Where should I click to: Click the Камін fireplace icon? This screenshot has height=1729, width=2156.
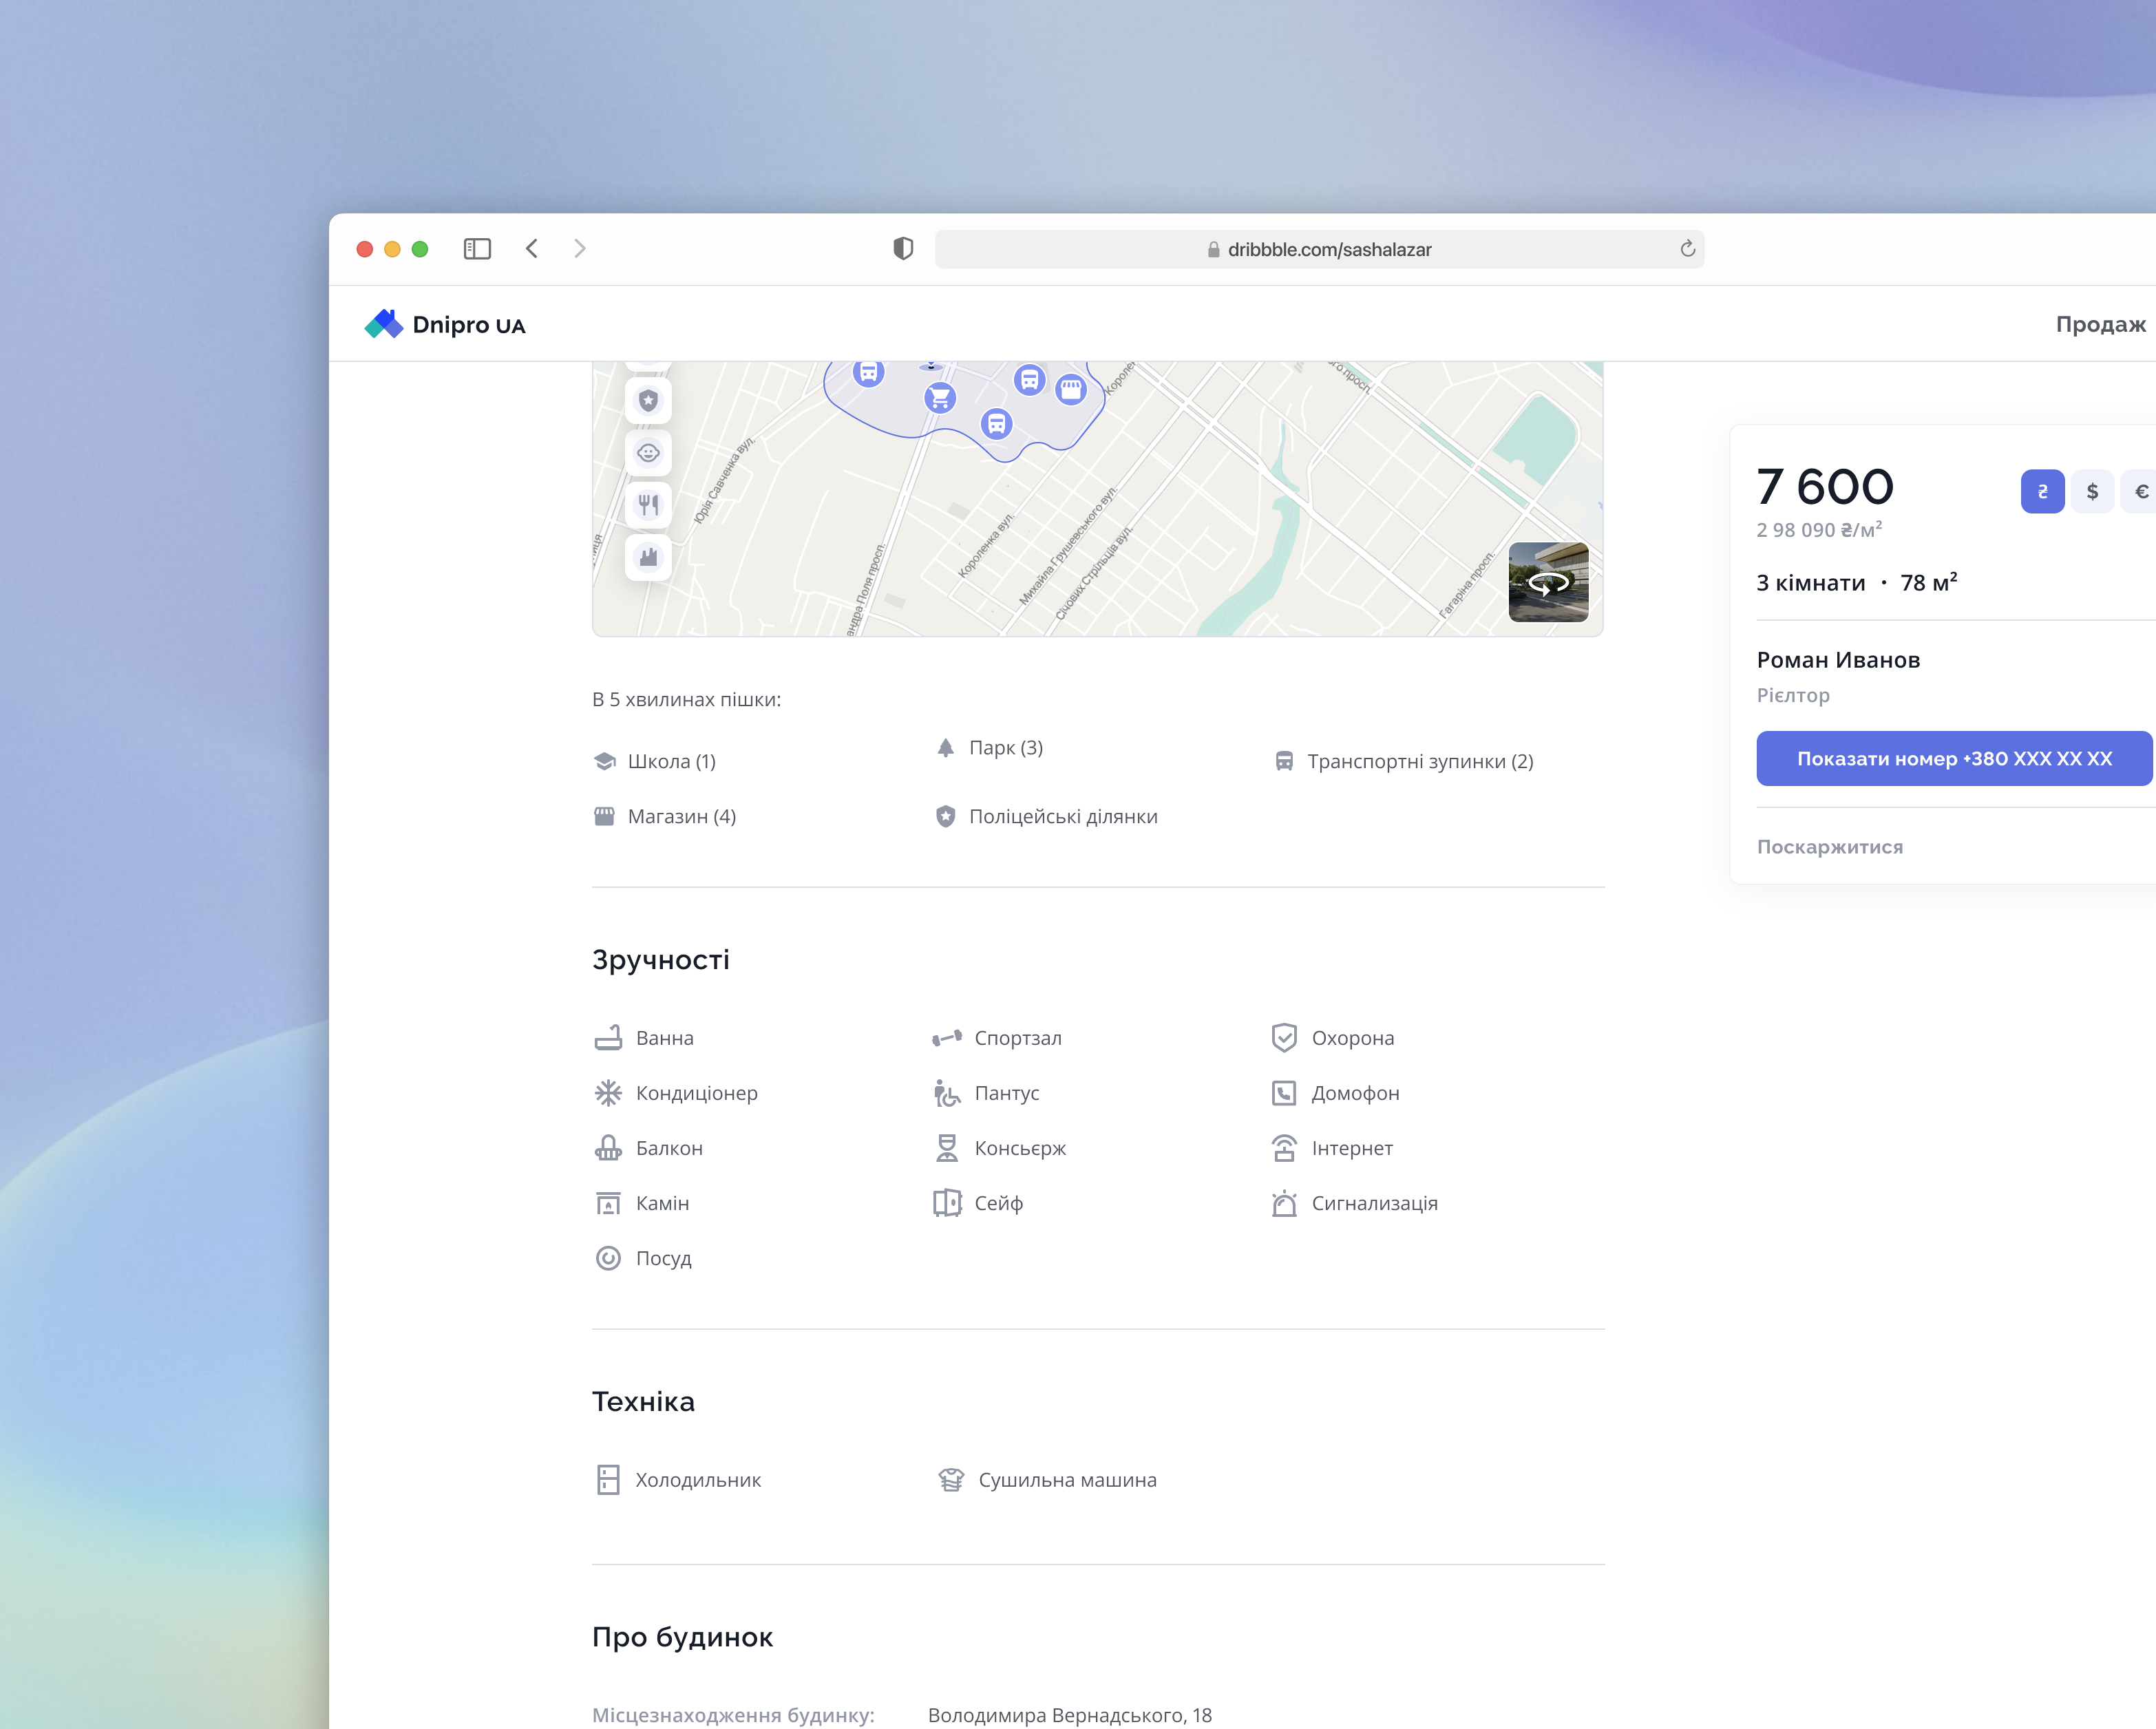point(608,1203)
